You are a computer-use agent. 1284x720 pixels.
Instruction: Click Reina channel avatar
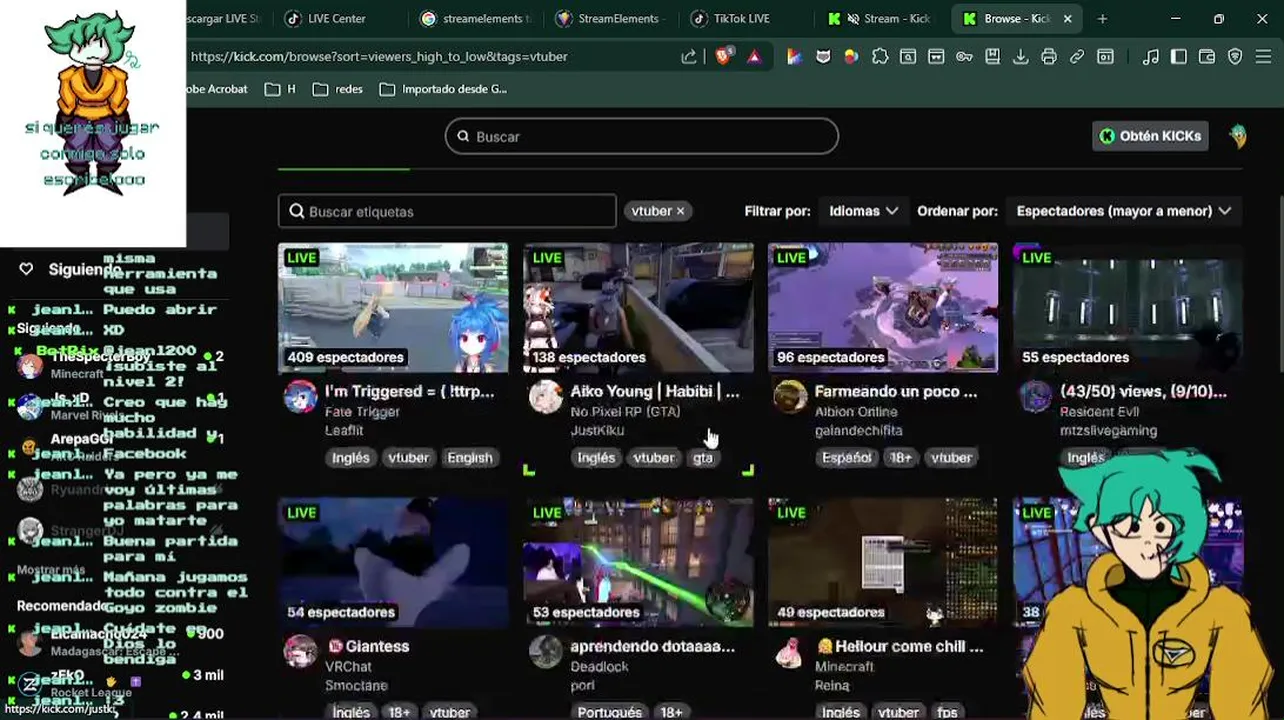790,652
